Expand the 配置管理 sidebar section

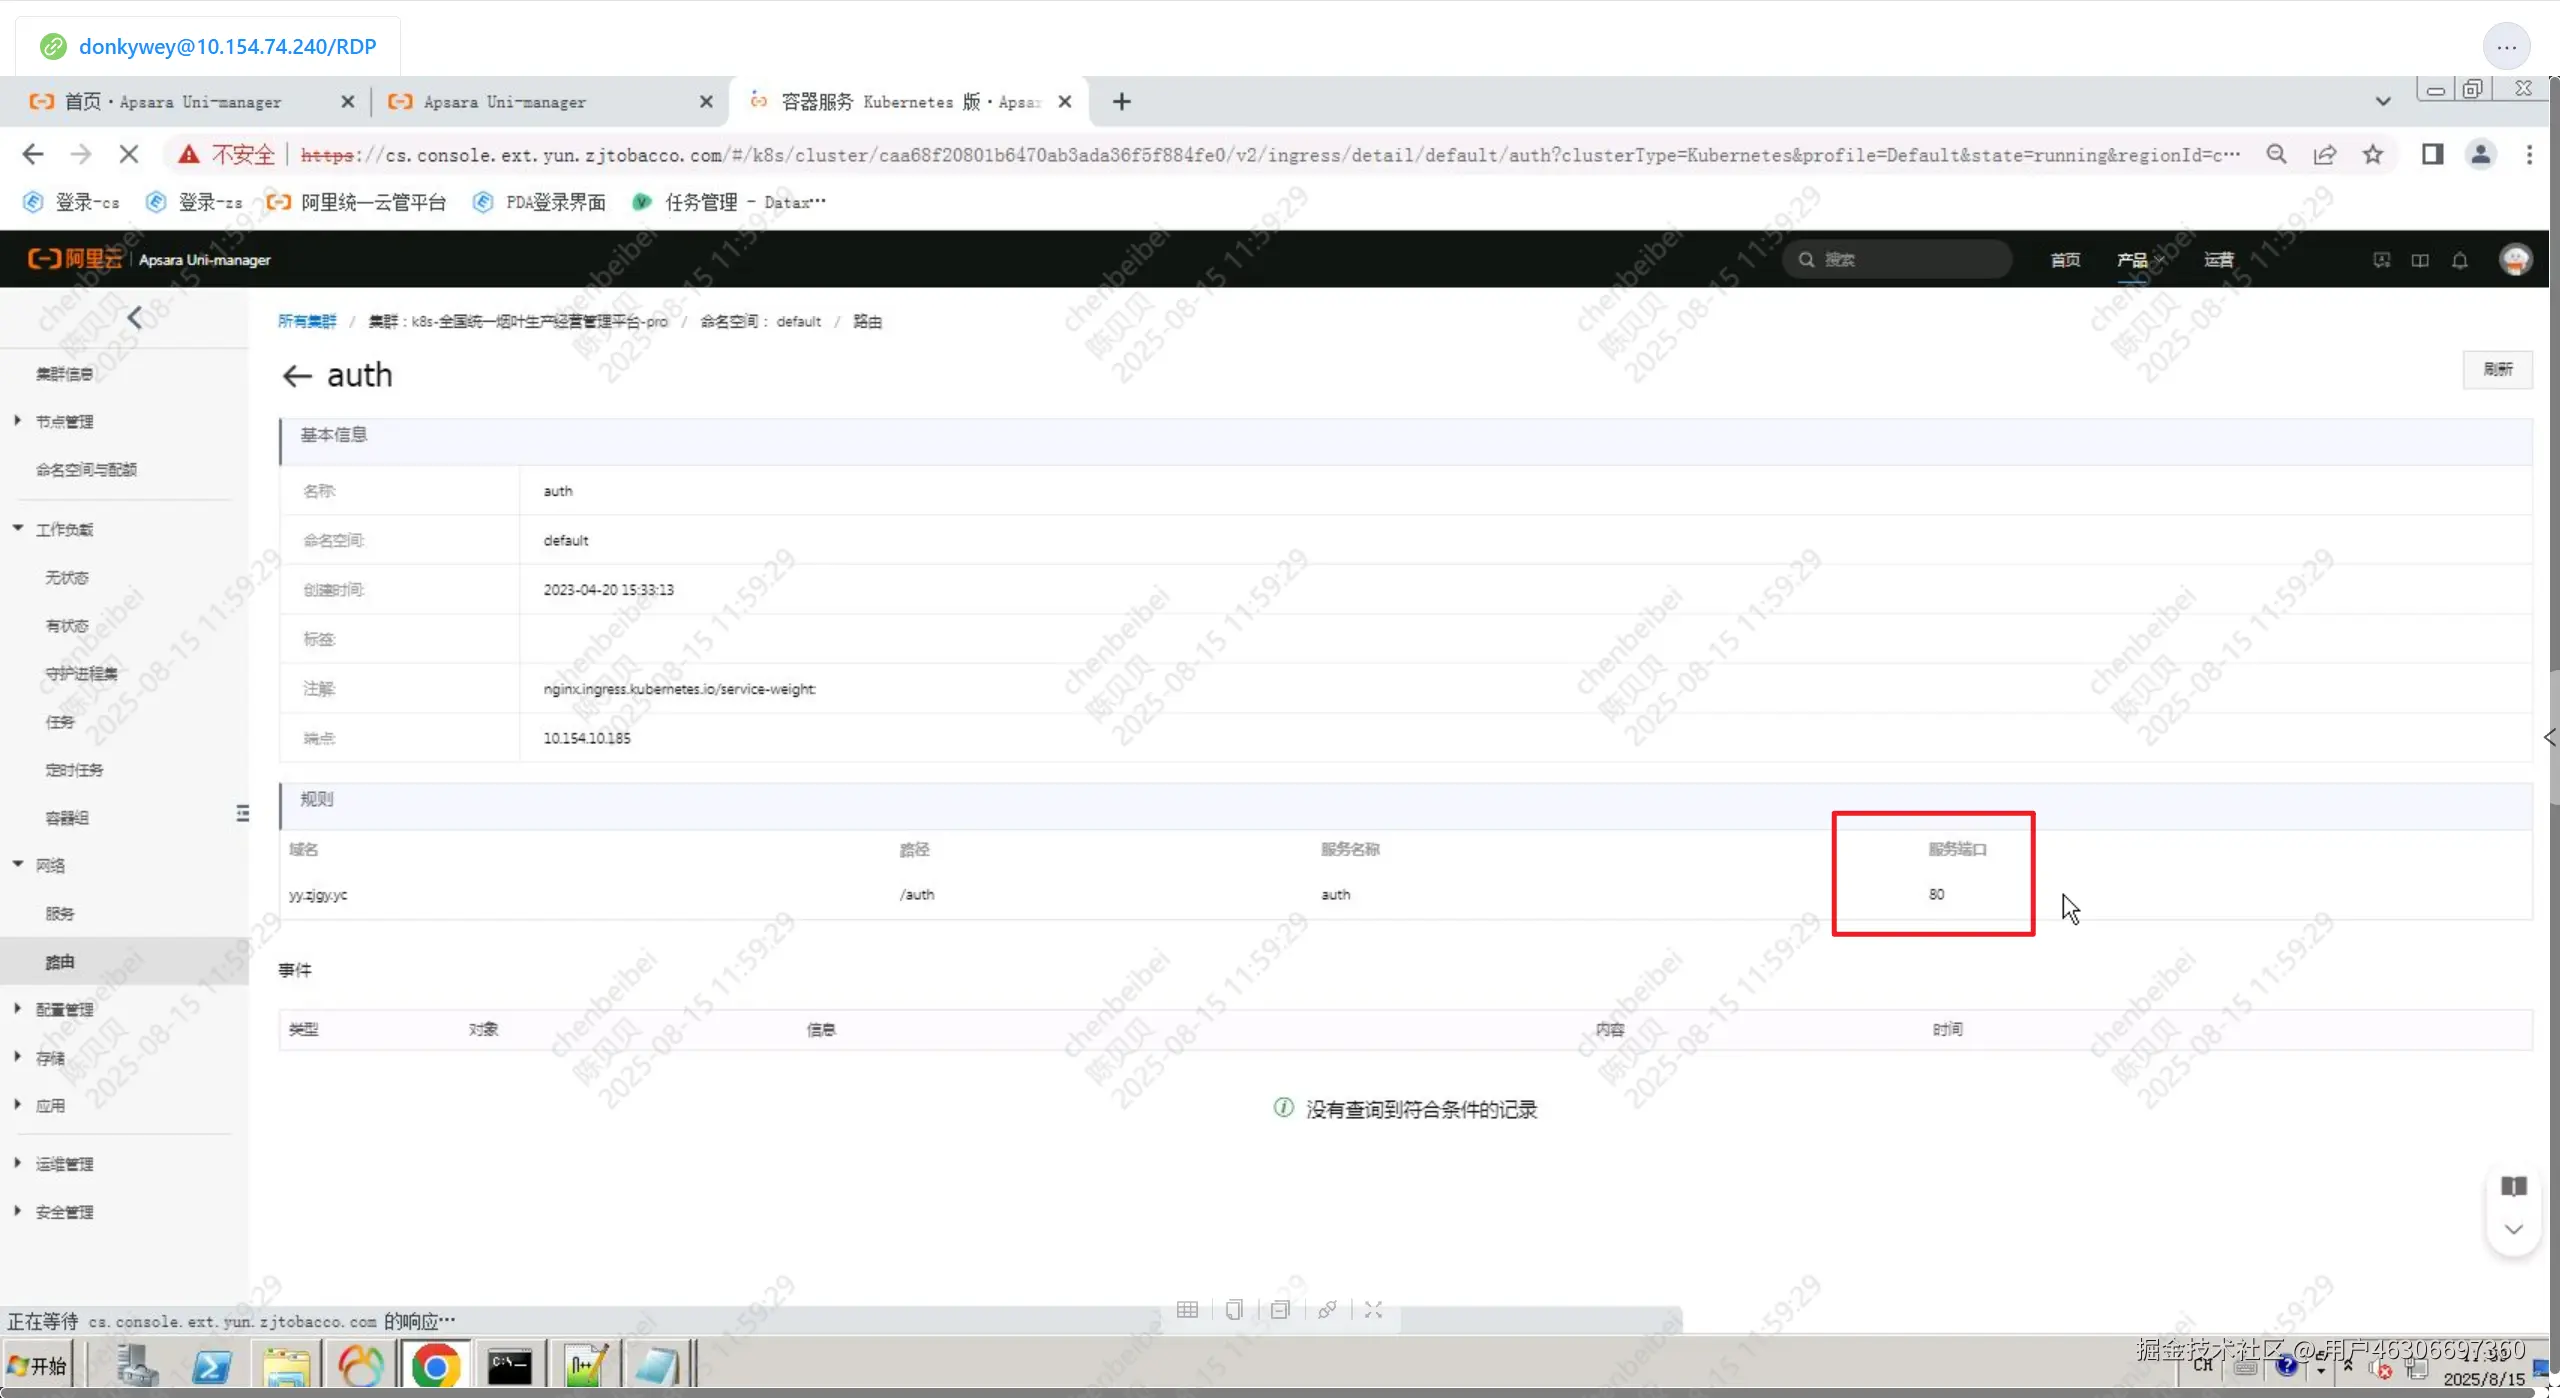[x=64, y=1010]
